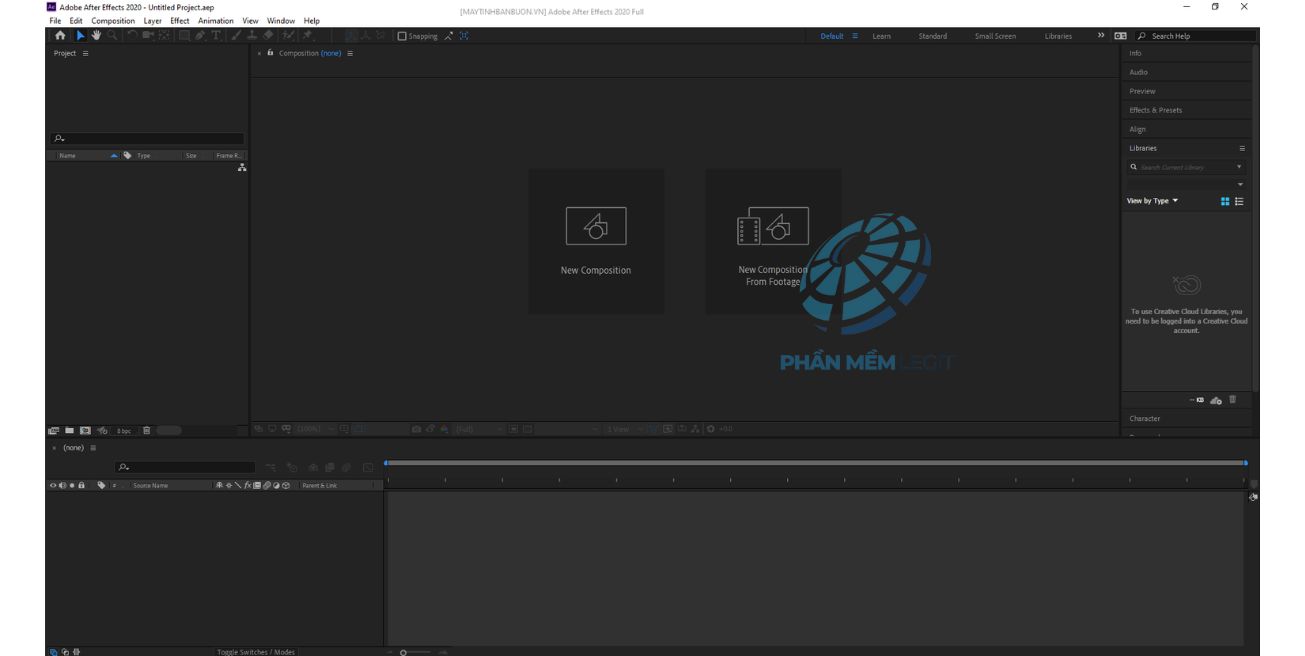Click the Home icon in toolbar
Screen dimensions: 1305x656
click(x=60, y=35)
